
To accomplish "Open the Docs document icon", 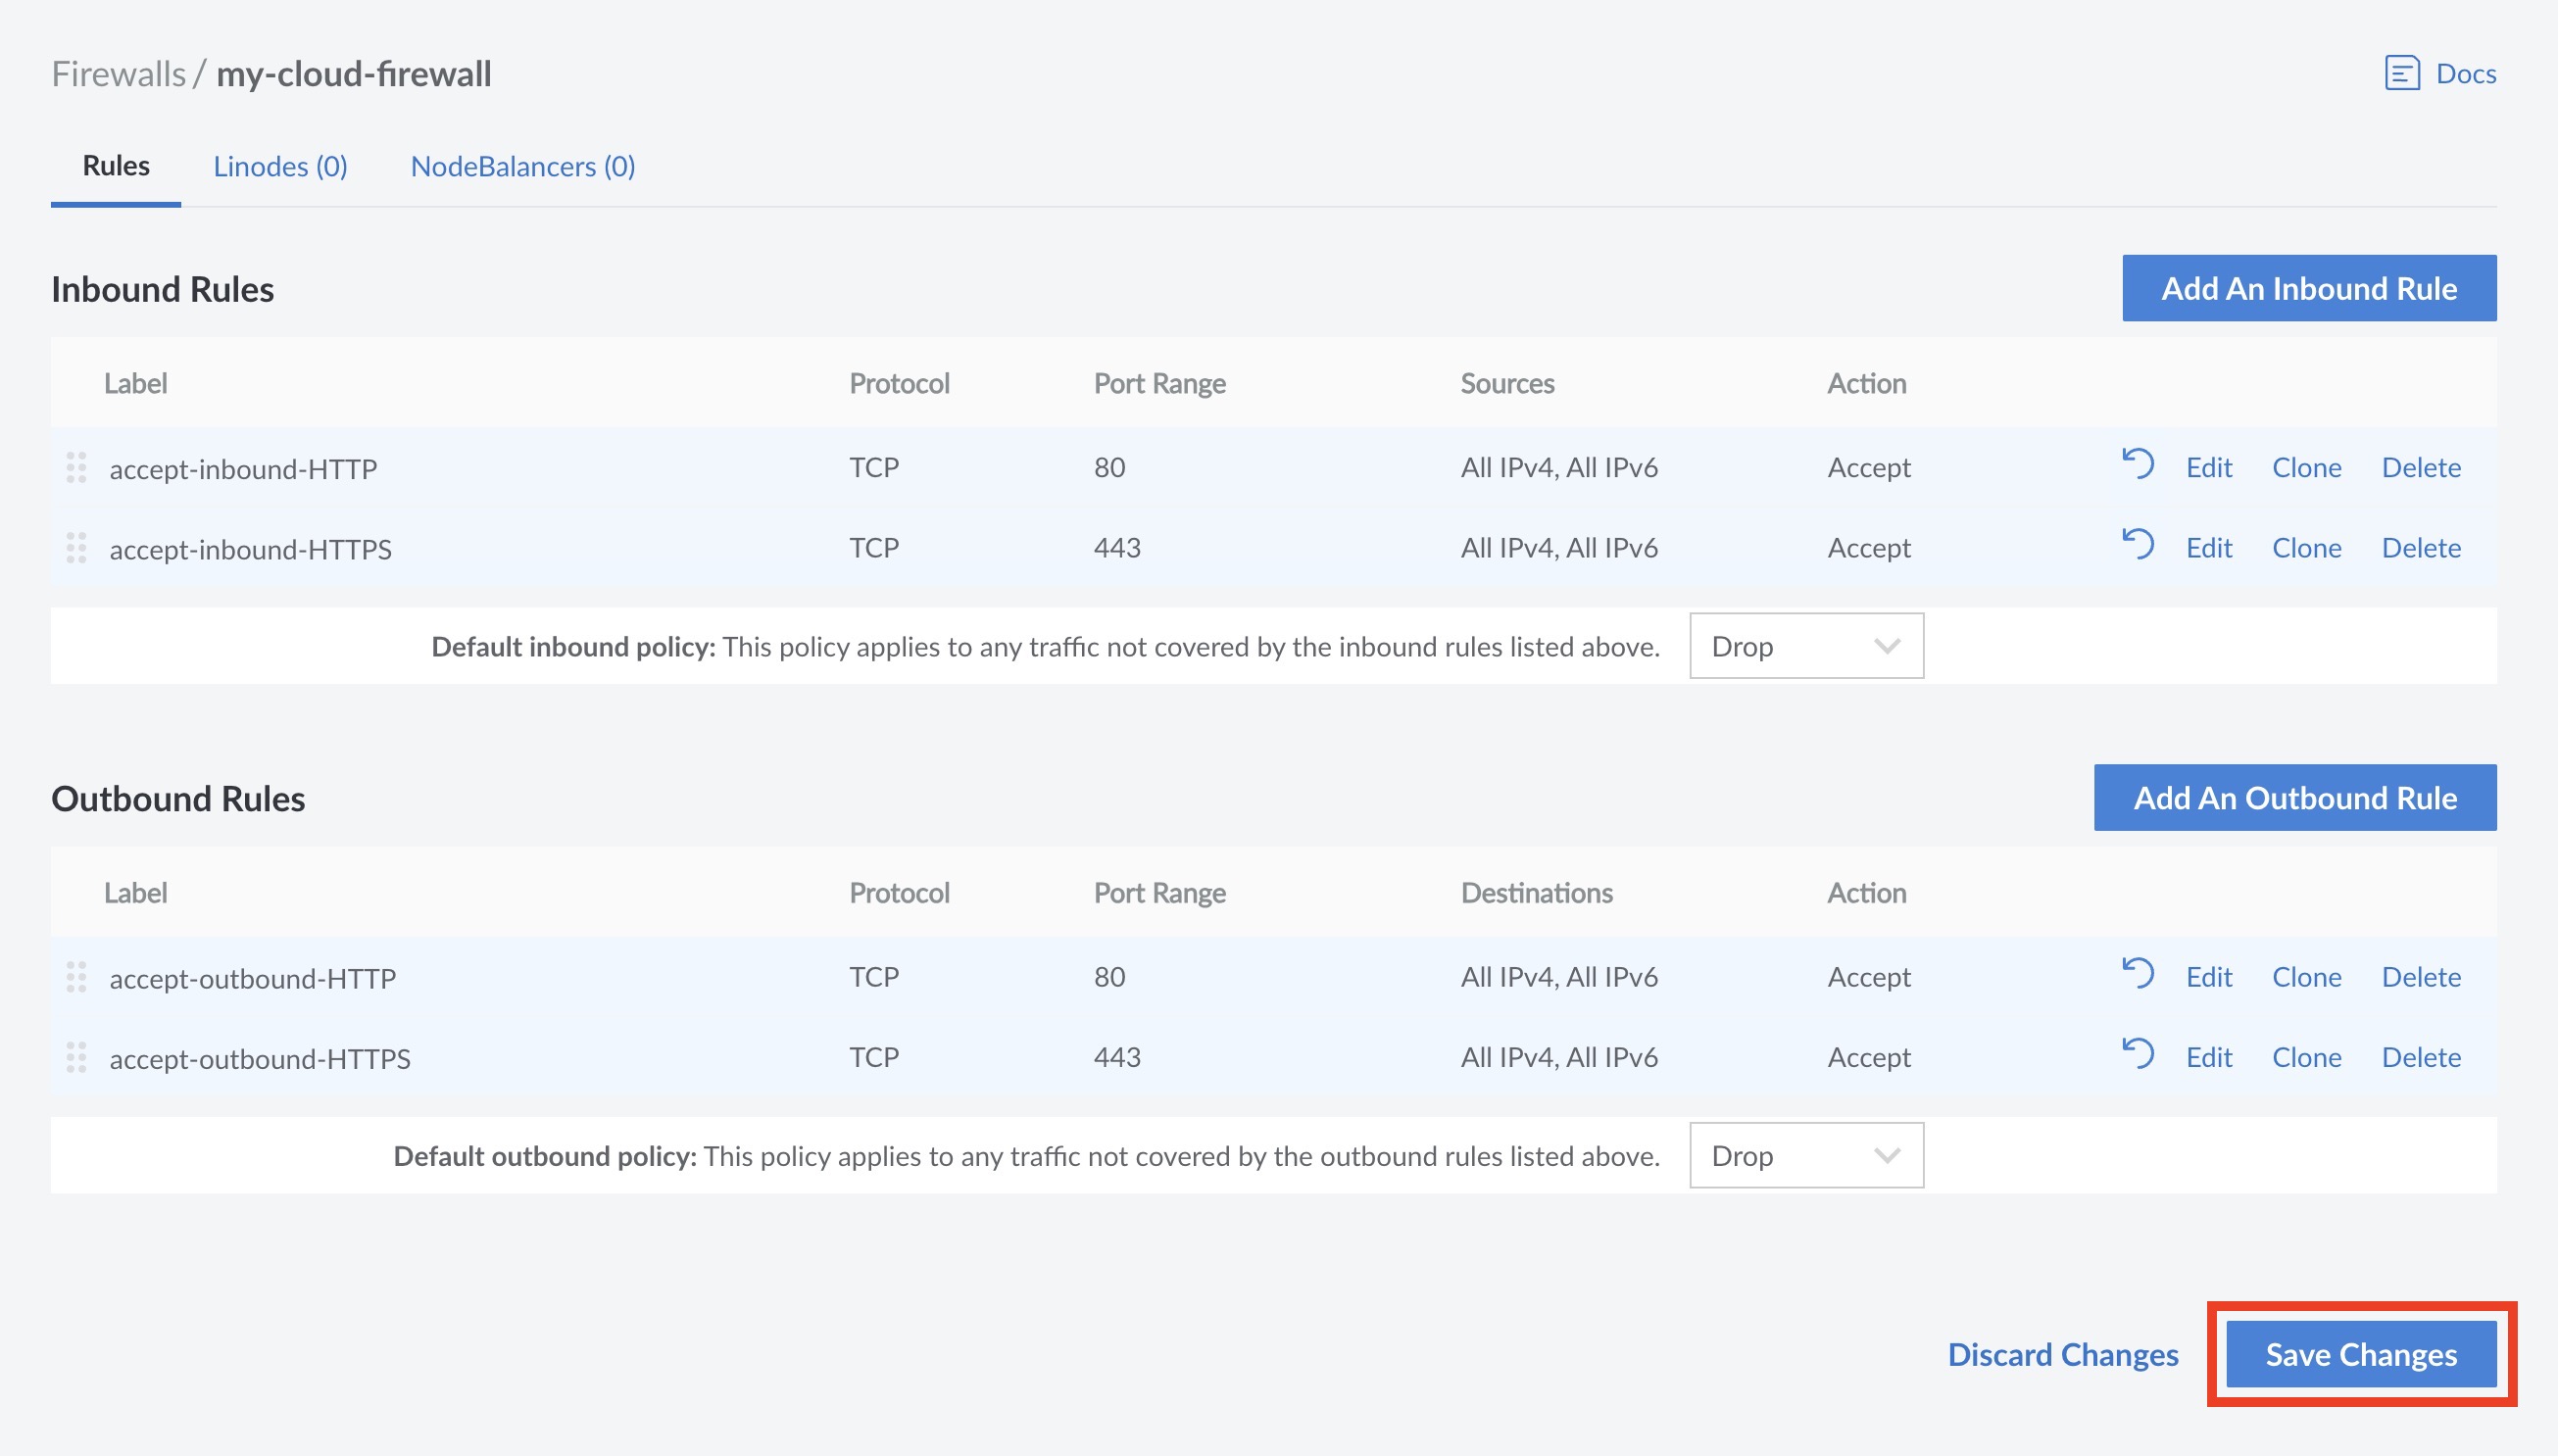I will 2401,73.
